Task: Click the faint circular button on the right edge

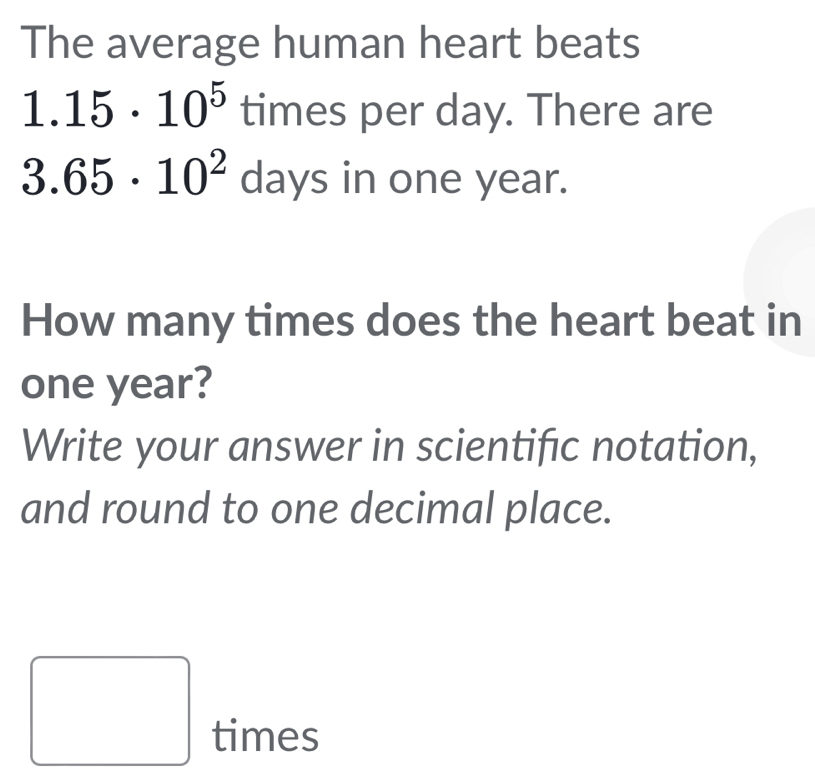Action: [x=795, y=285]
